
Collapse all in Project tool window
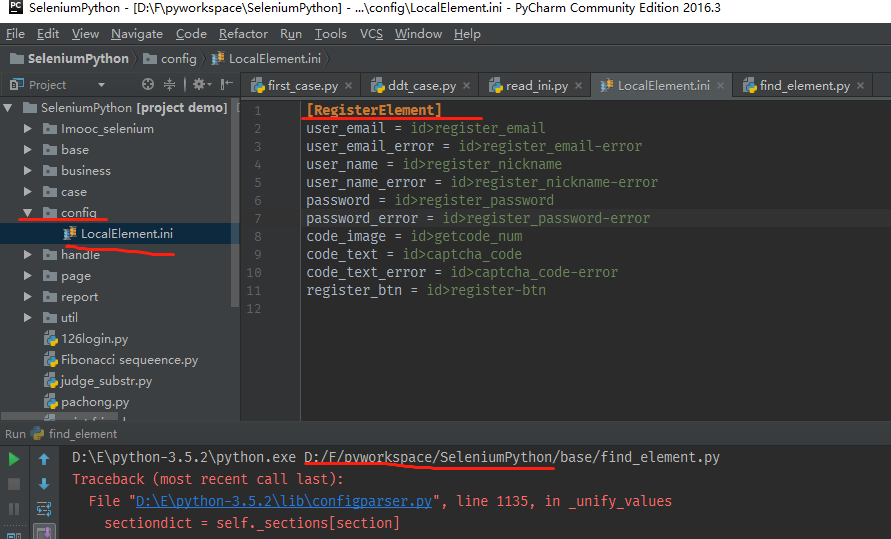coord(169,85)
